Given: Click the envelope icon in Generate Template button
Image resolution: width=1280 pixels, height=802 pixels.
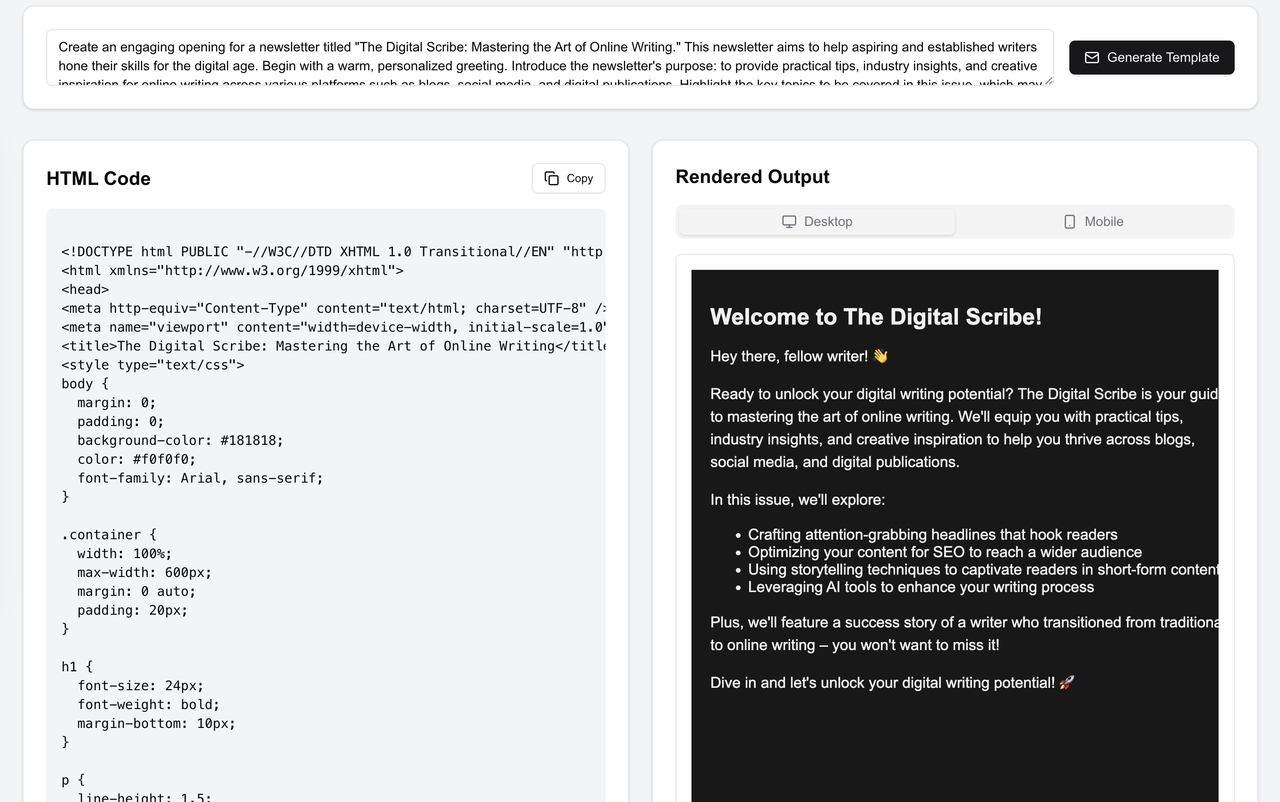Looking at the screenshot, I should point(1093,57).
